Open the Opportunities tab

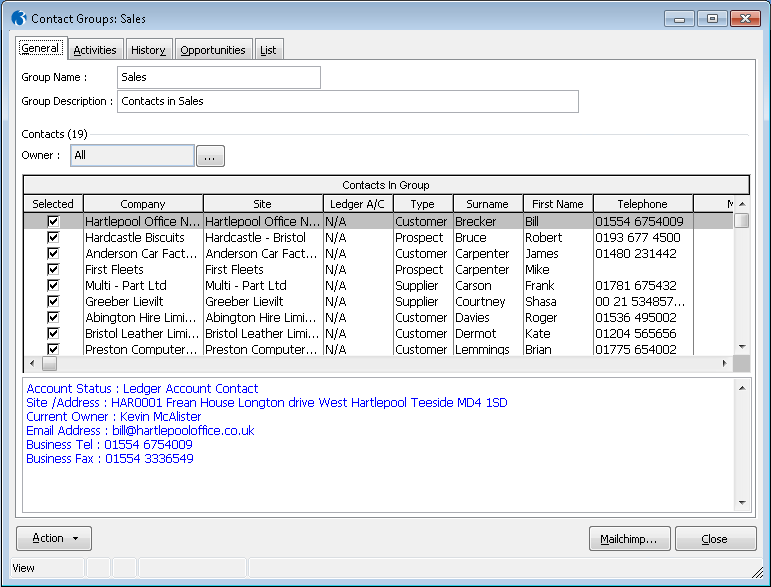[213, 50]
